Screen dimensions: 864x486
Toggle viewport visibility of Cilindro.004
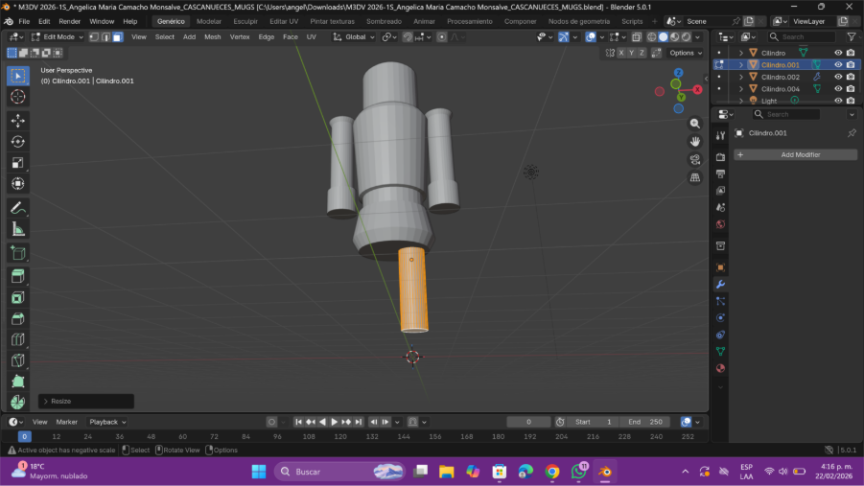[838, 89]
